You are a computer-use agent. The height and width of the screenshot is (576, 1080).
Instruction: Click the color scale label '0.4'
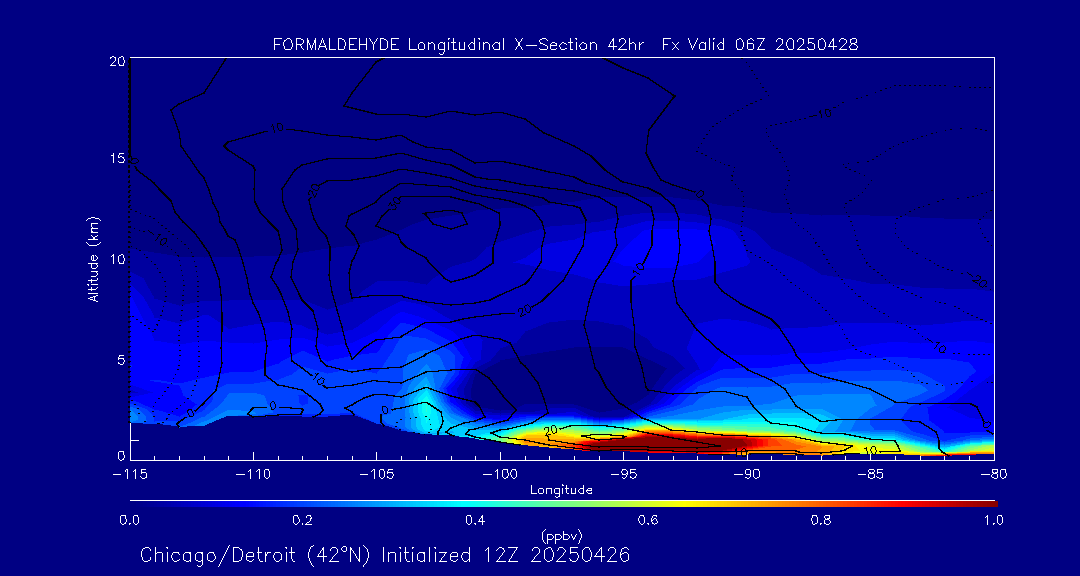pyautogui.click(x=475, y=520)
